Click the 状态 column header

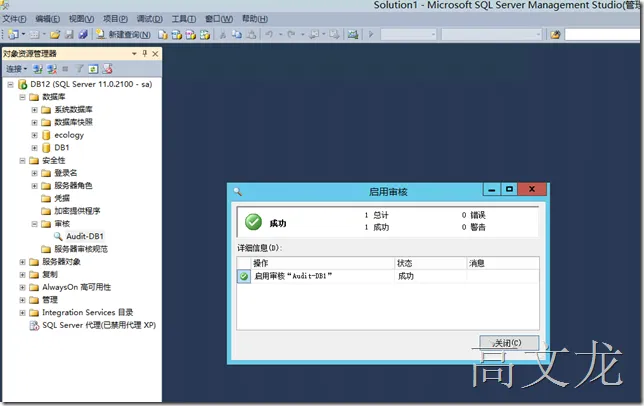(430, 263)
